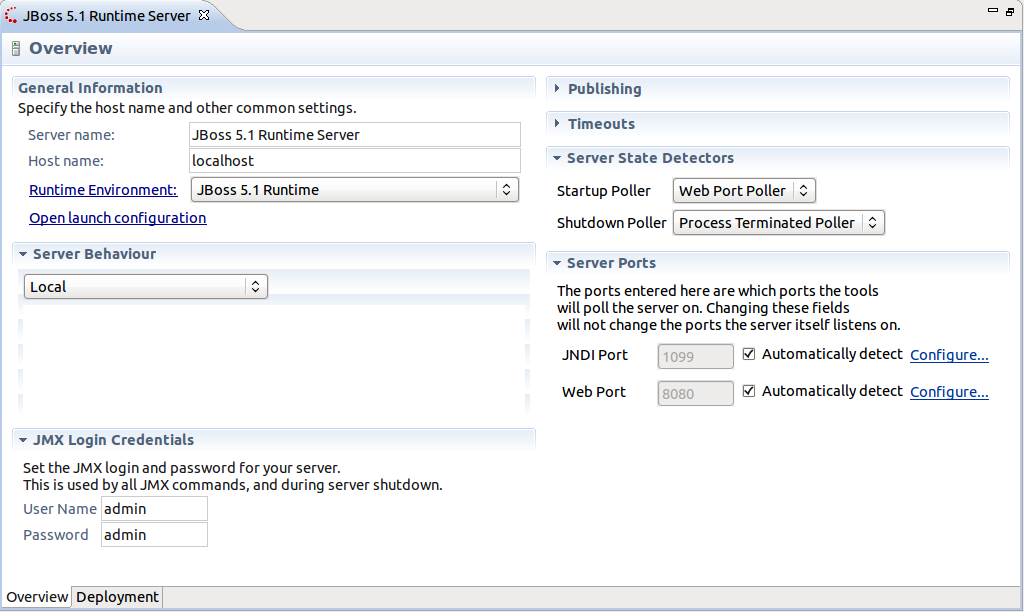Toggle JNDI Port automatic detection checkbox
This screenshot has height=612, width=1024.
tap(749, 354)
